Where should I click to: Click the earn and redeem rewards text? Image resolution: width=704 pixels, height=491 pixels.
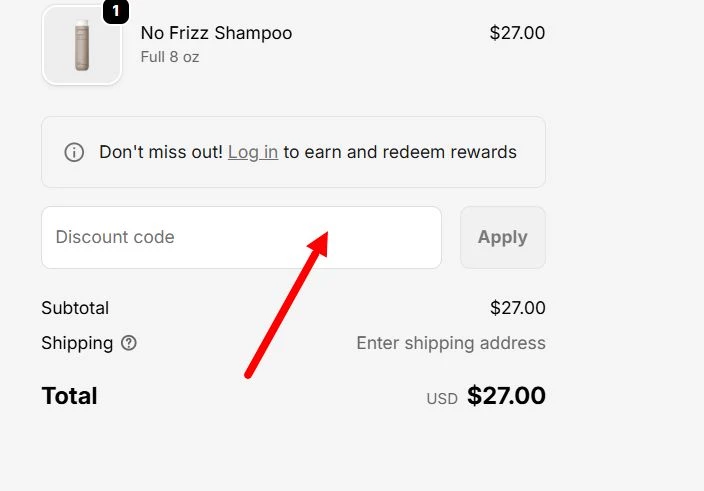tap(400, 152)
